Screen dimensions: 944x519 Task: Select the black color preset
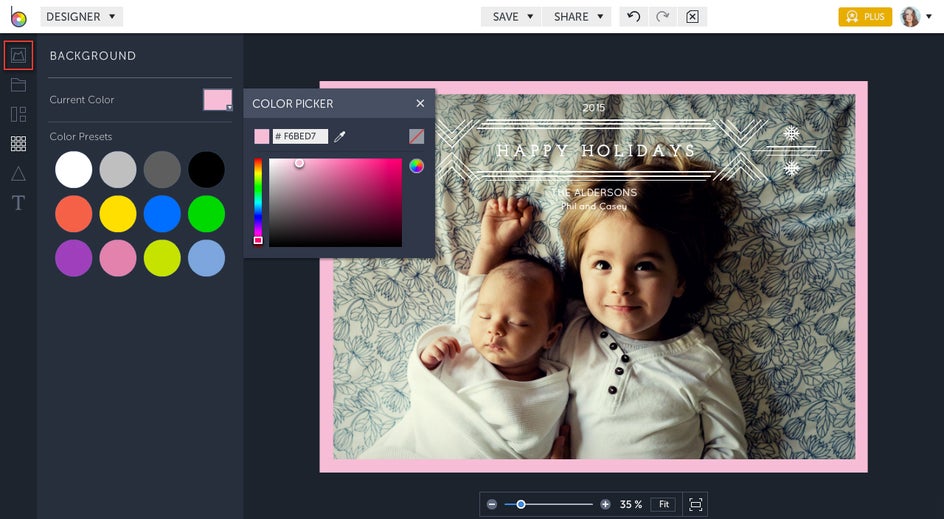(x=206, y=170)
